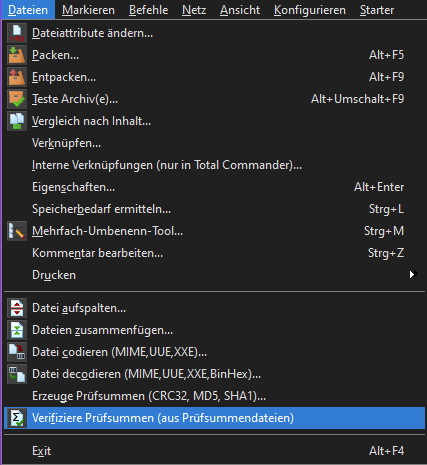Viewport: 427px width, 465px height.
Task: Select Erzeuge Prüfsummen (CRC32, MD5, SHA1)...
Action: click(x=214, y=396)
